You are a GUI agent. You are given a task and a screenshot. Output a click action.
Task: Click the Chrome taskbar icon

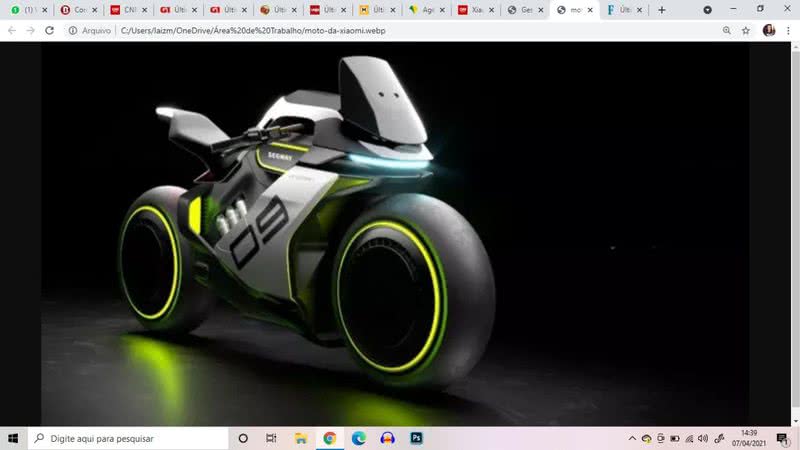pos(330,438)
